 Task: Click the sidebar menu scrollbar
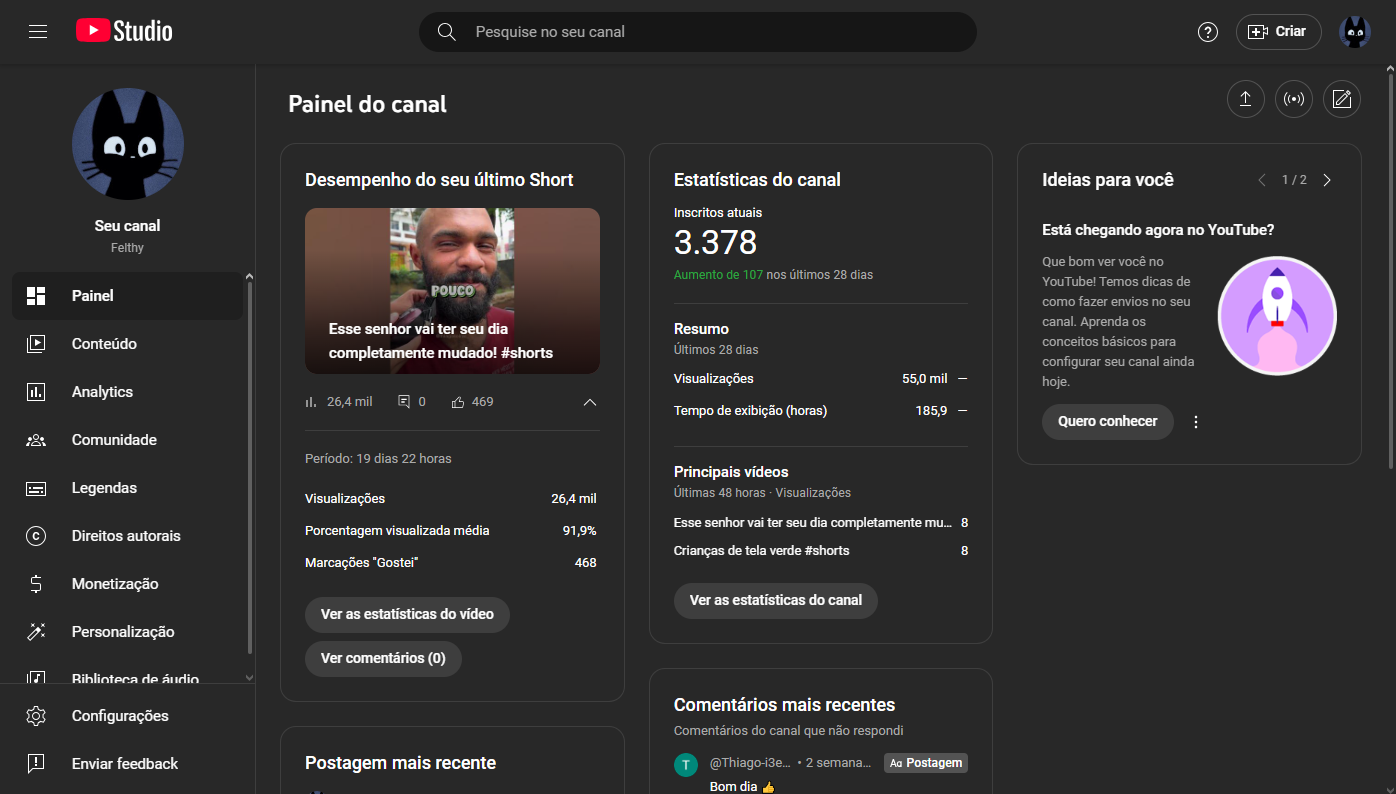[250, 468]
